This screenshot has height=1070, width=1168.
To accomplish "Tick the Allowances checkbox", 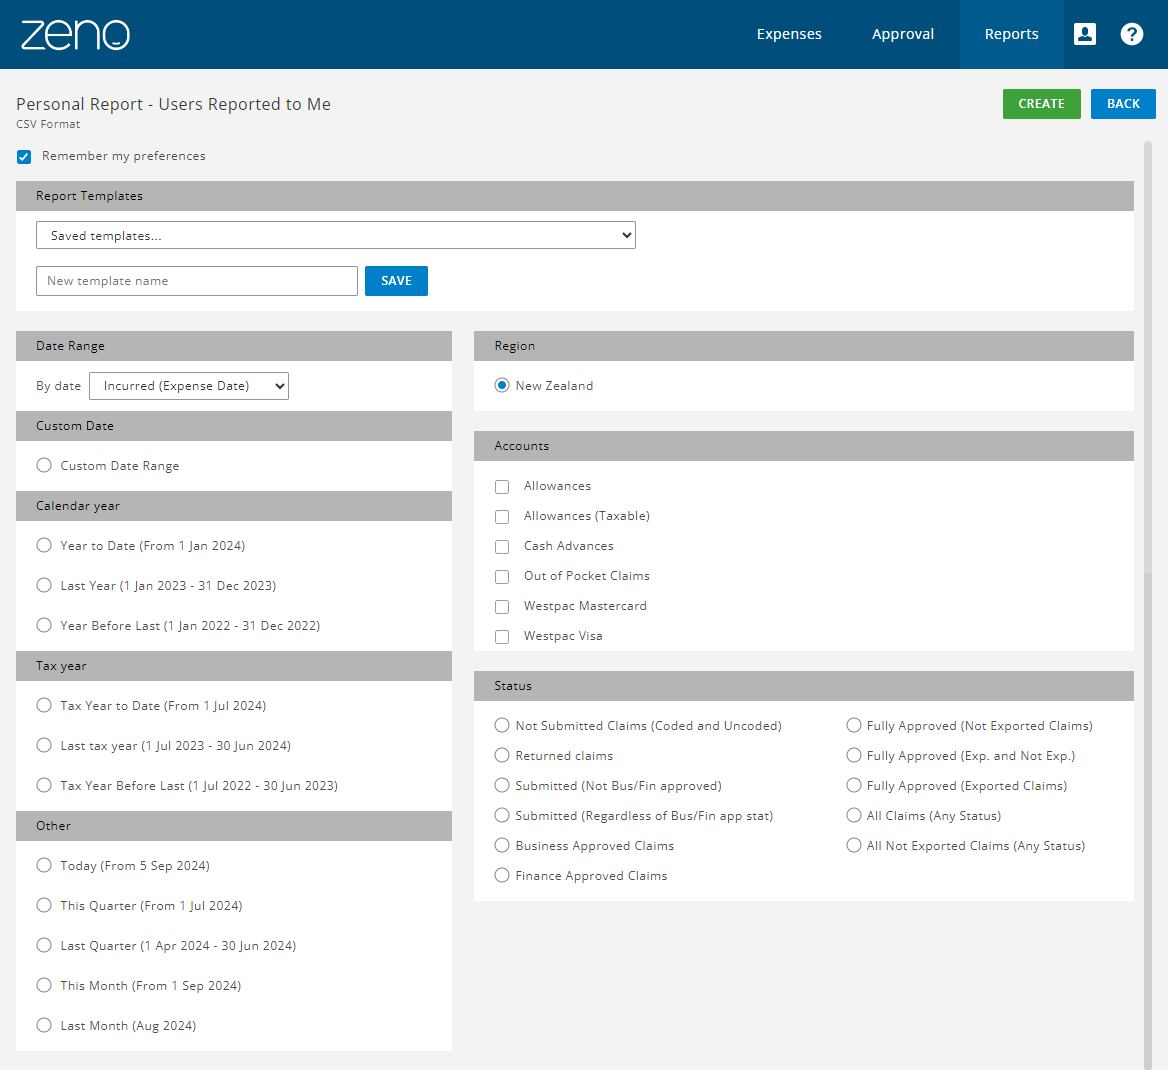I will [x=502, y=487].
